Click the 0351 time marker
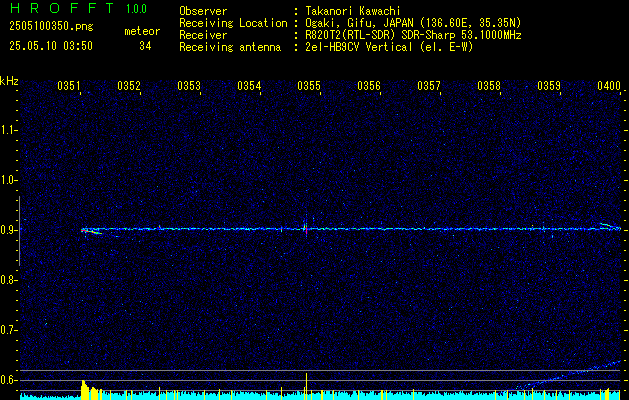Viewport: 629px width, 400px height. pyautogui.click(x=69, y=86)
